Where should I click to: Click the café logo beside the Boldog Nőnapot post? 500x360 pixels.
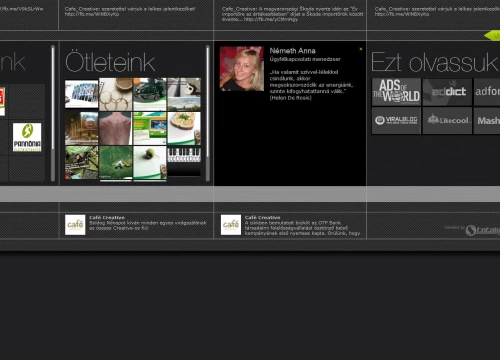click(x=75, y=225)
